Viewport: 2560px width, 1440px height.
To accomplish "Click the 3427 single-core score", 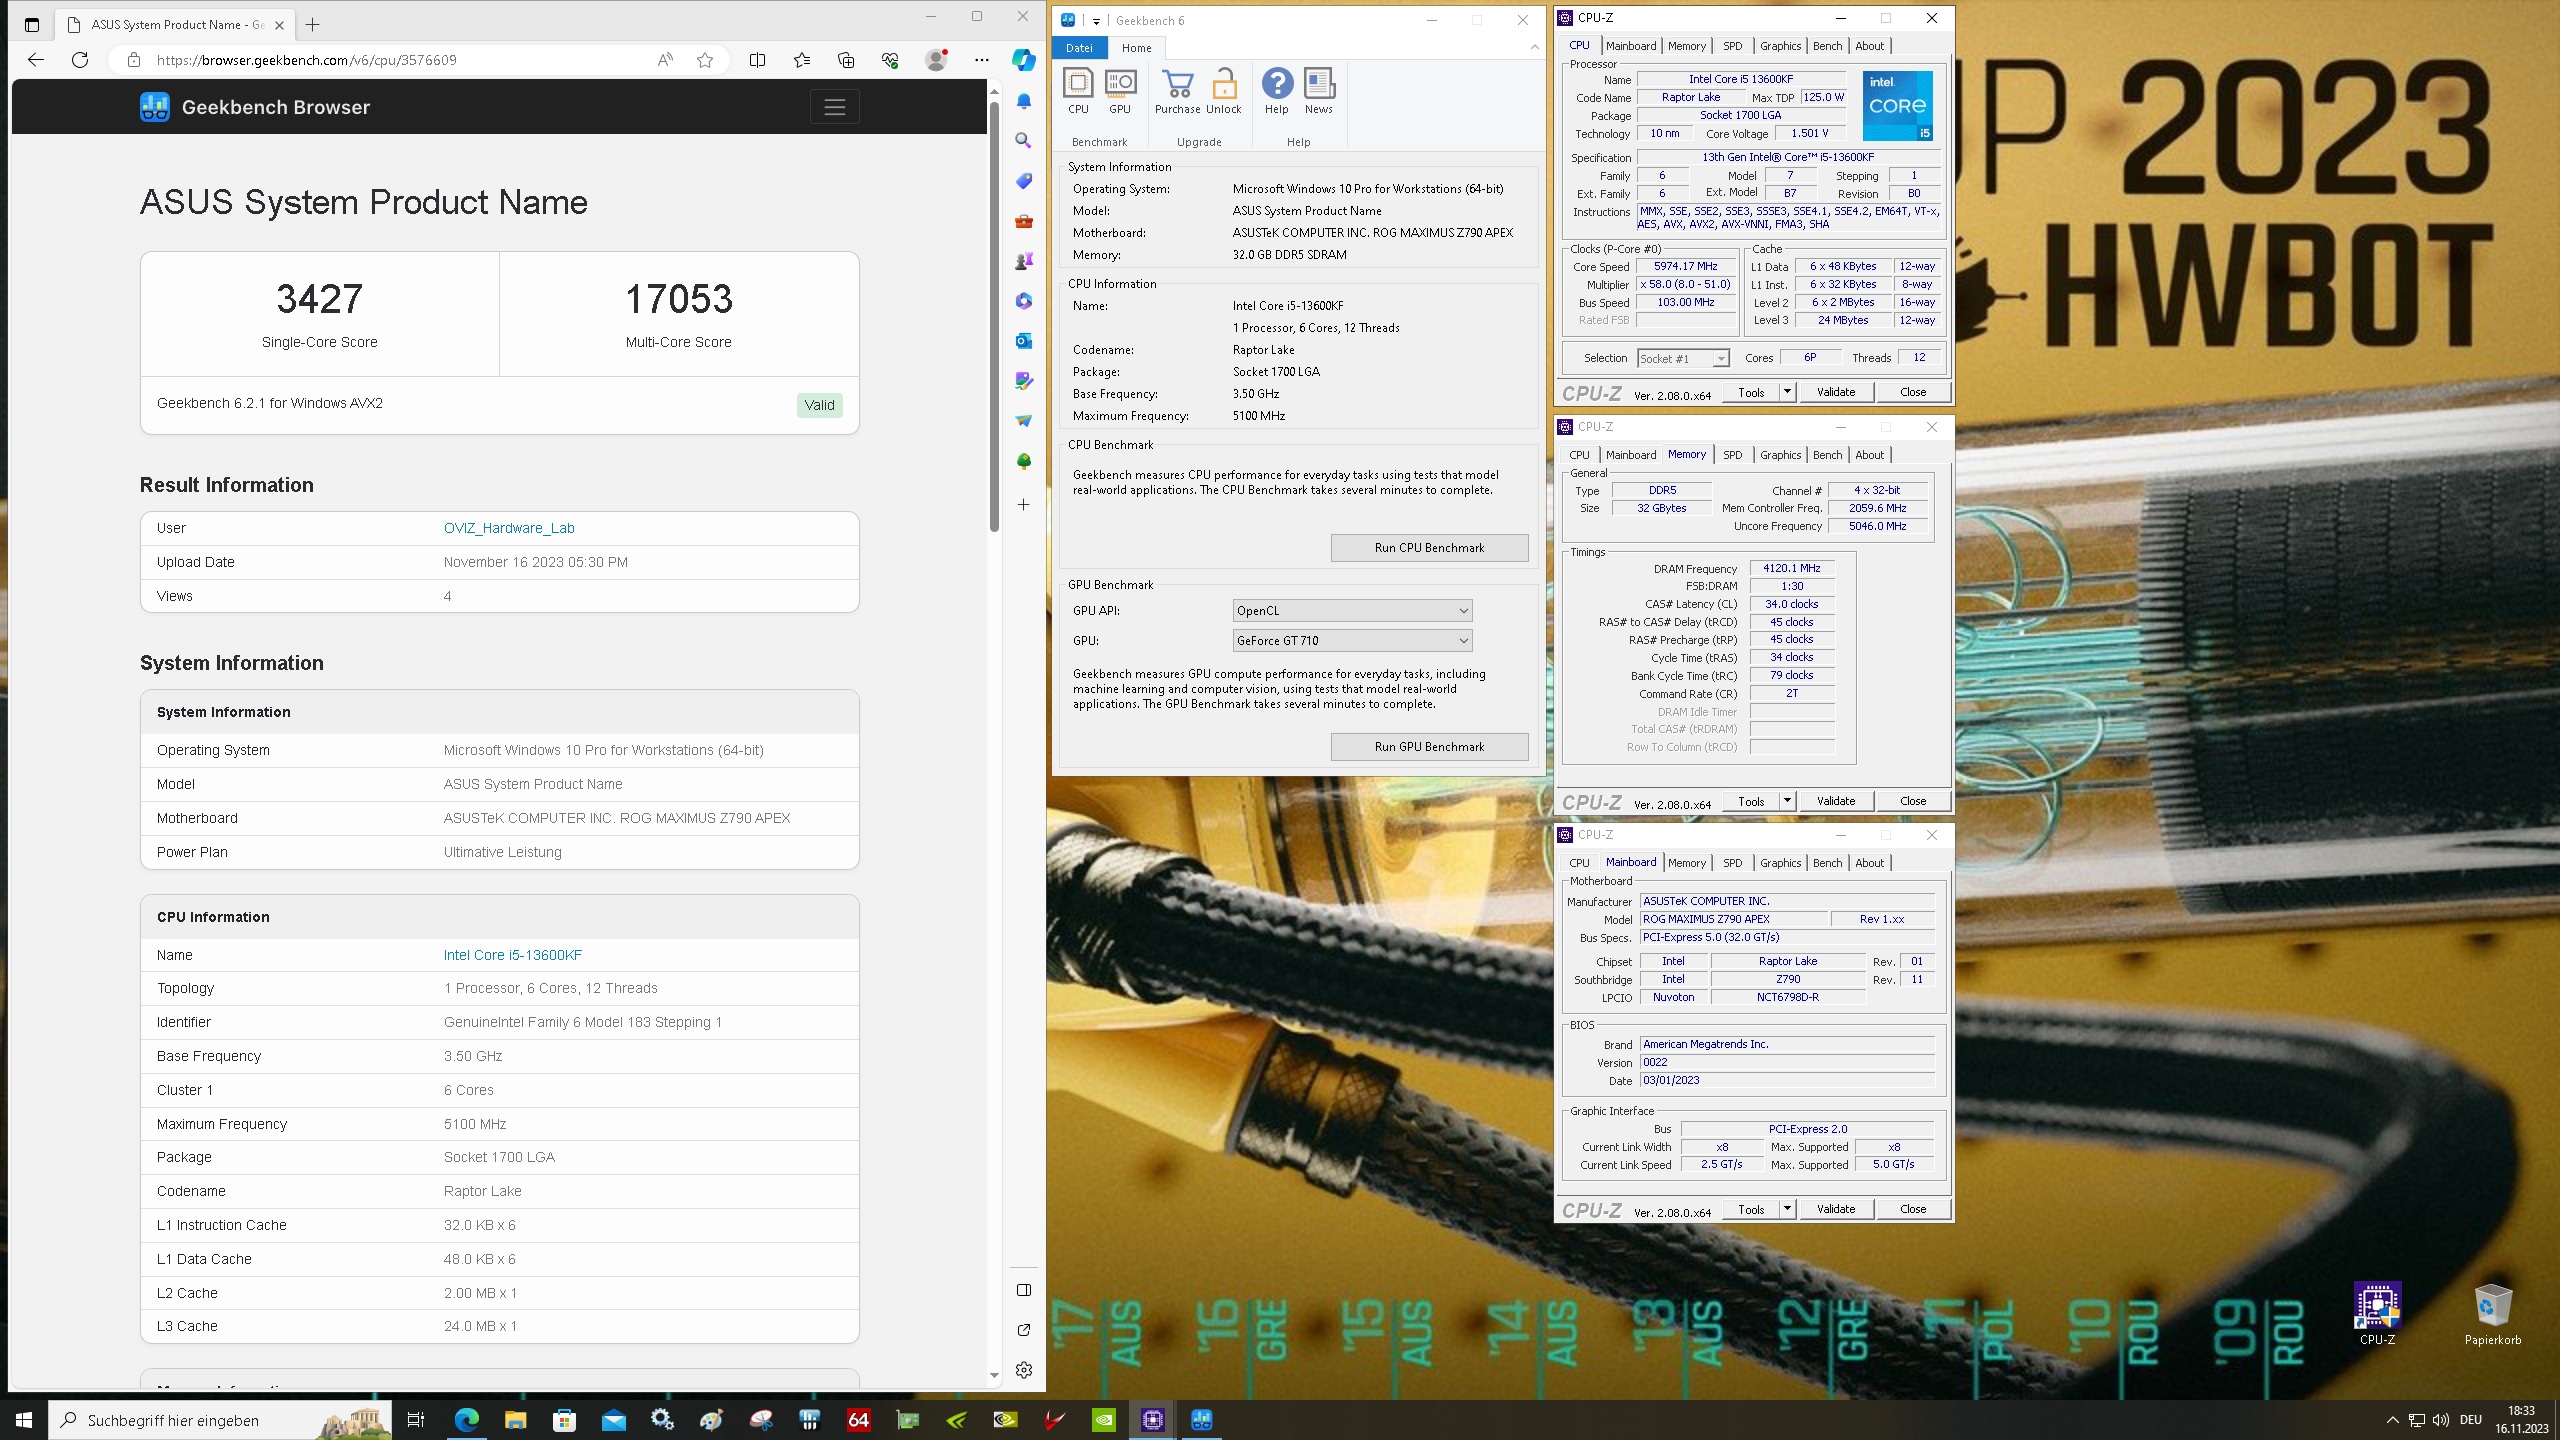I will 319,299.
